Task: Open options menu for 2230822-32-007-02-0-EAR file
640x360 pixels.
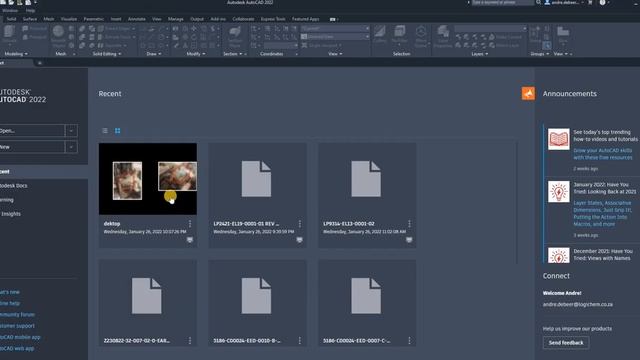Action: click(x=190, y=340)
